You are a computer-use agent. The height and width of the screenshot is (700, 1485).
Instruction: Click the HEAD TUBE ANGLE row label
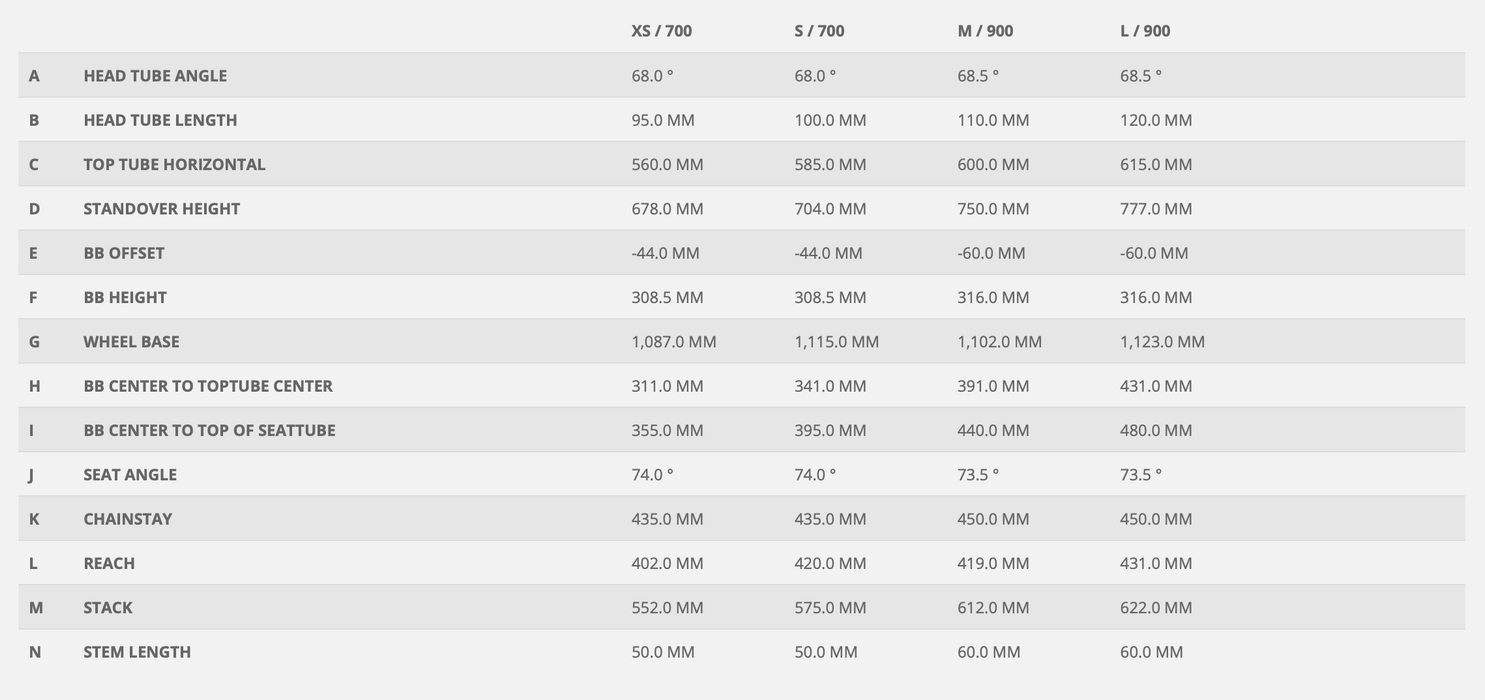pos(155,76)
